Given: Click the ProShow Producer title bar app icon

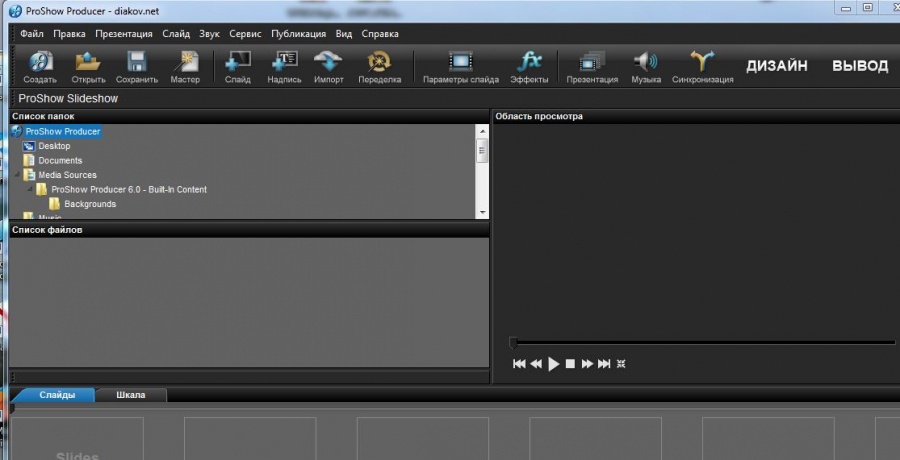Looking at the screenshot, I should point(15,11).
